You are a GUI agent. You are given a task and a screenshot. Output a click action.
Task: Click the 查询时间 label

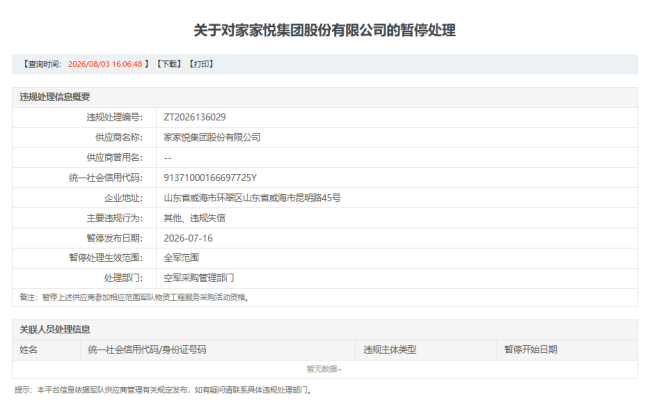point(42,64)
